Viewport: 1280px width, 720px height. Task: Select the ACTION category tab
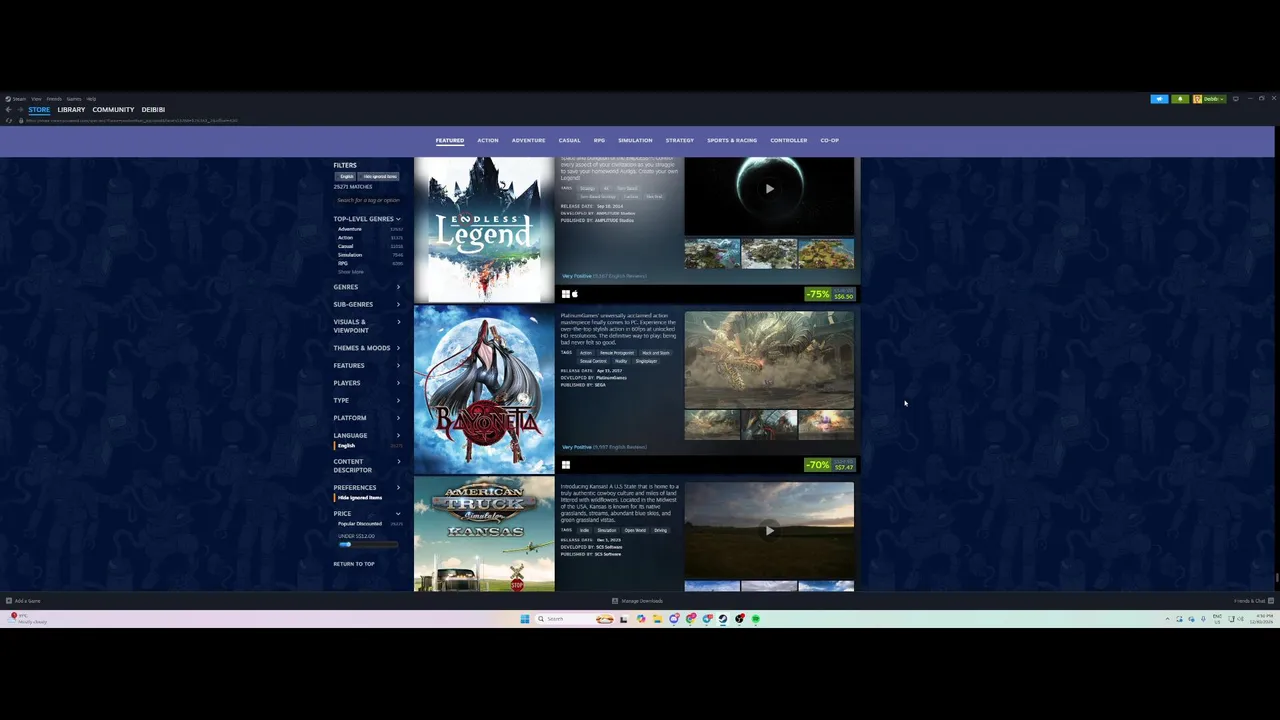click(x=488, y=140)
